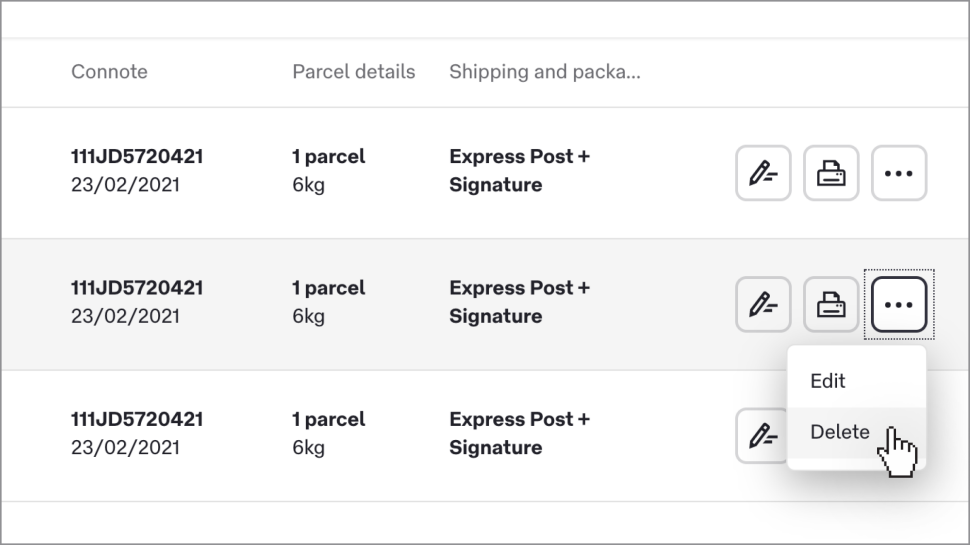Select connote 111JD5720421 in the first row
This screenshot has width=970, height=545.
[137, 157]
